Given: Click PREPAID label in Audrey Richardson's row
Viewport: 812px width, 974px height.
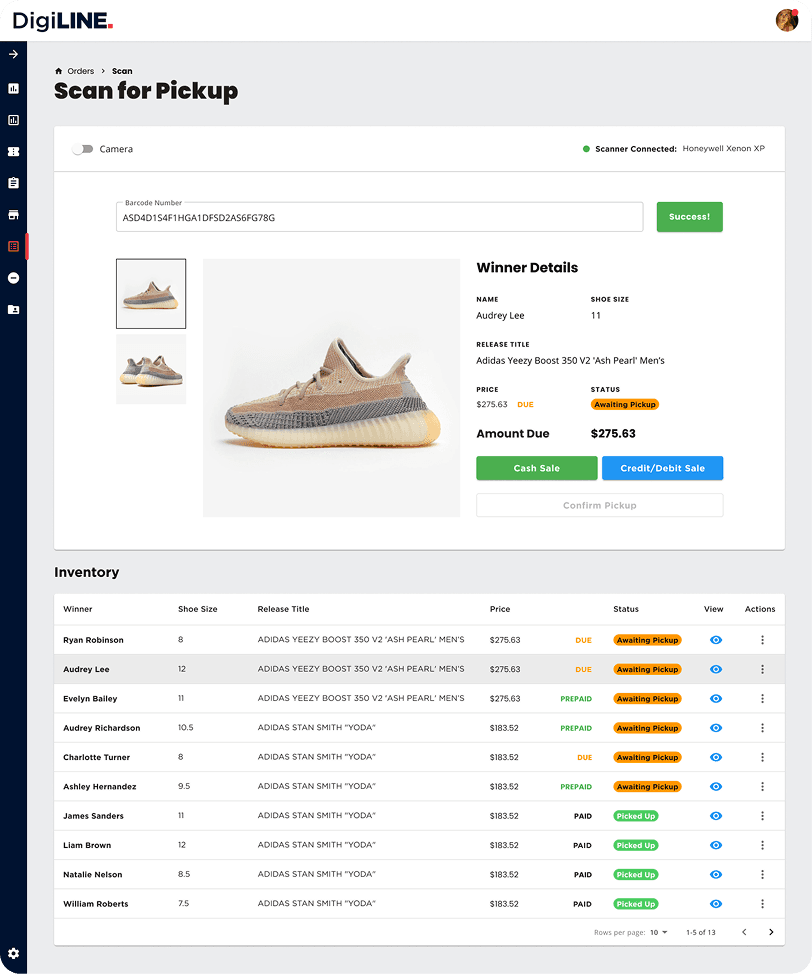Looking at the screenshot, I should (x=576, y=728).
